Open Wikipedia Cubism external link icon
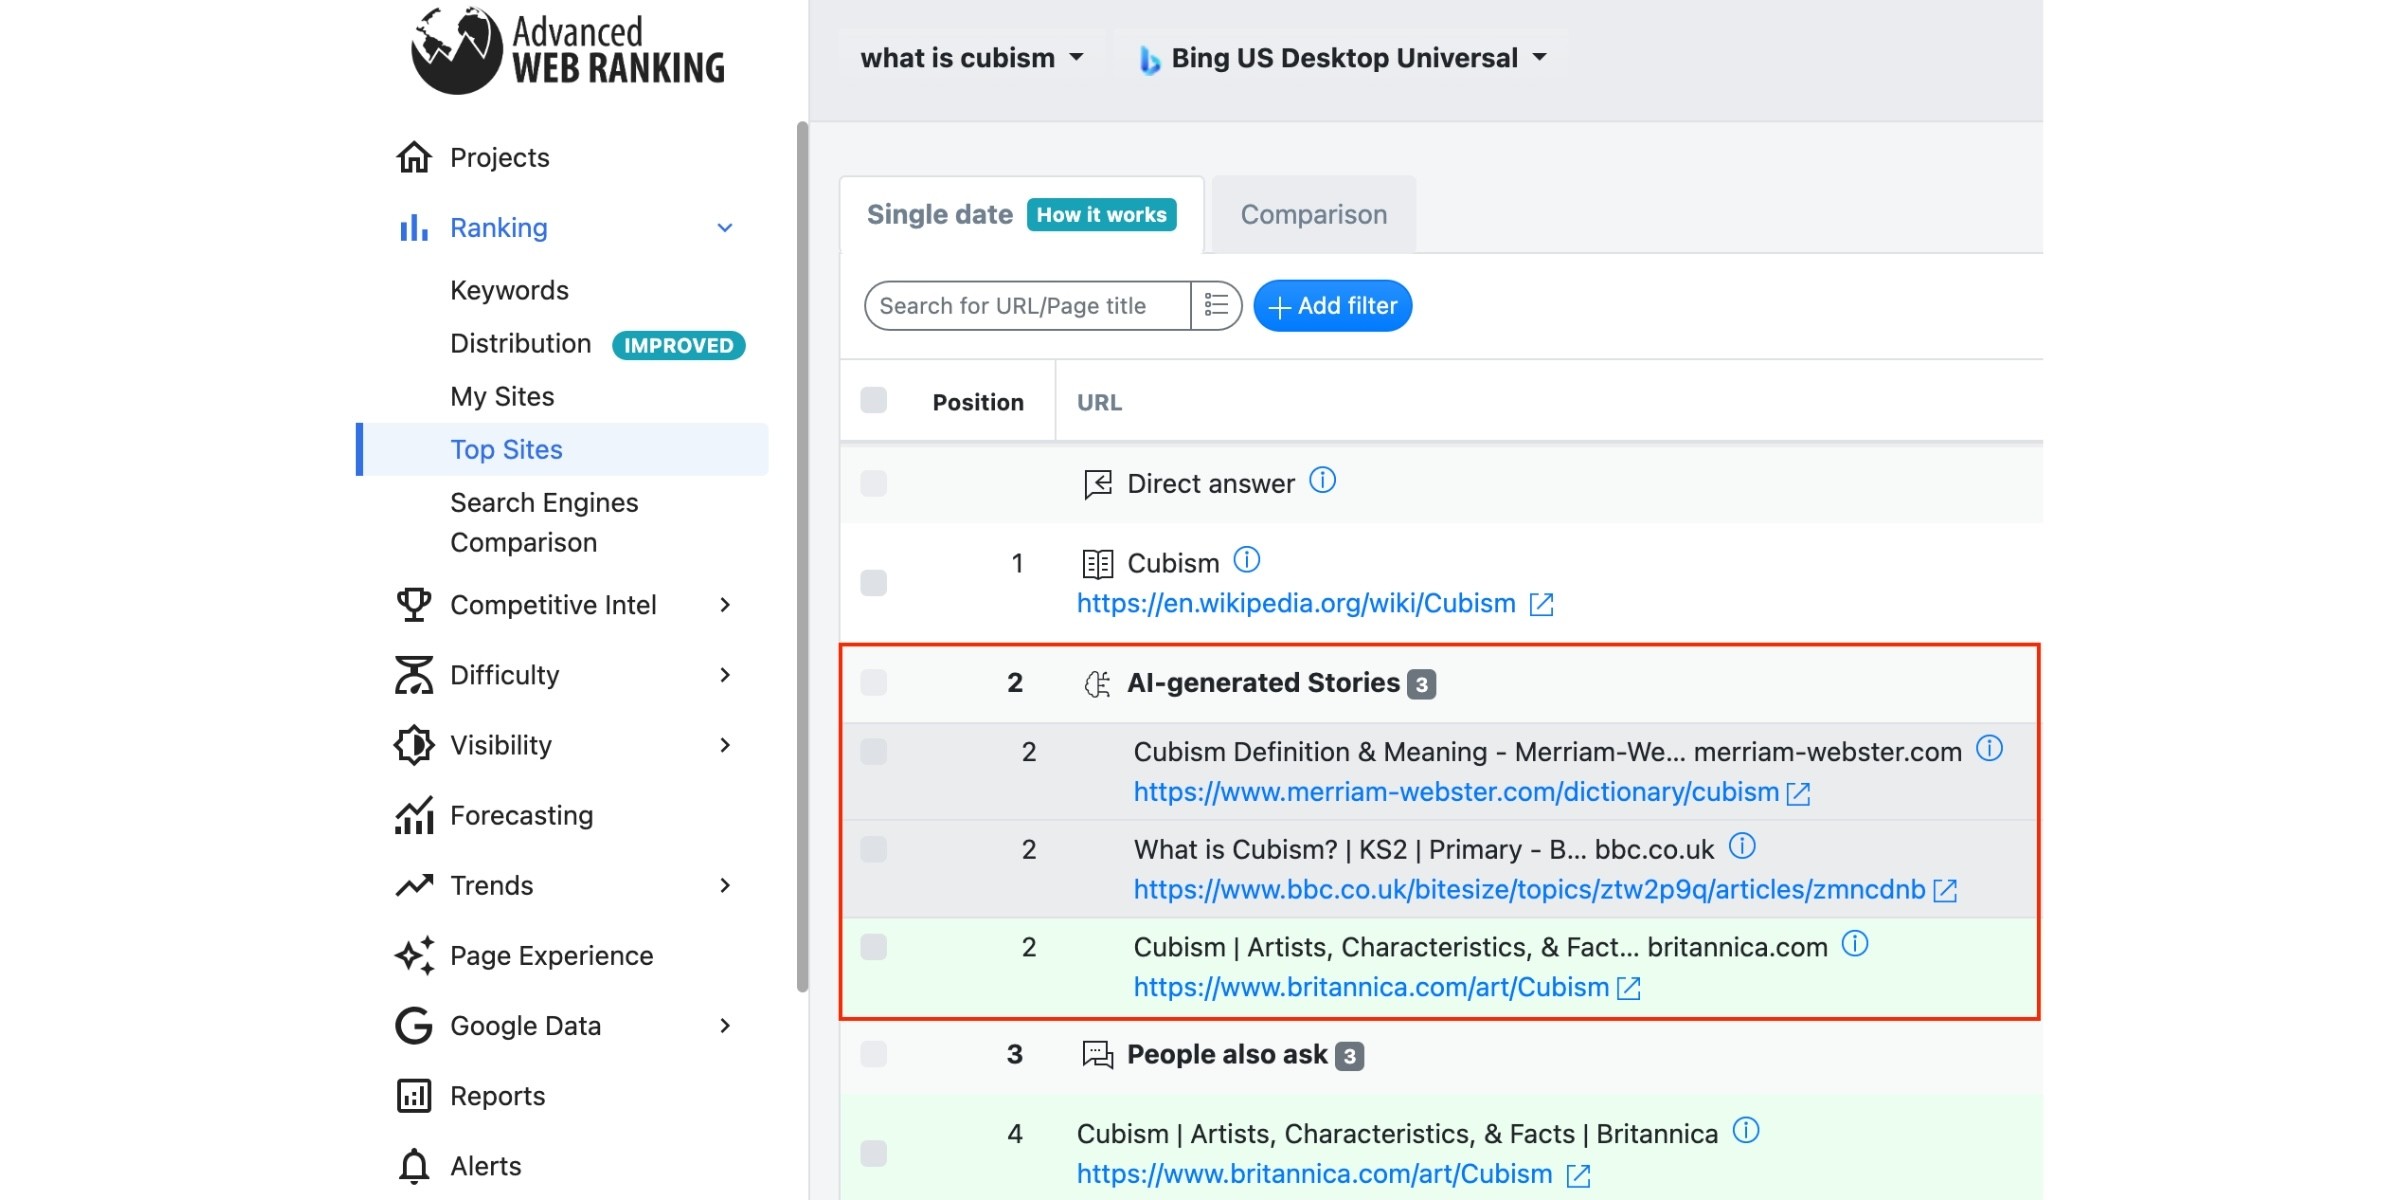 (1542, 604)
